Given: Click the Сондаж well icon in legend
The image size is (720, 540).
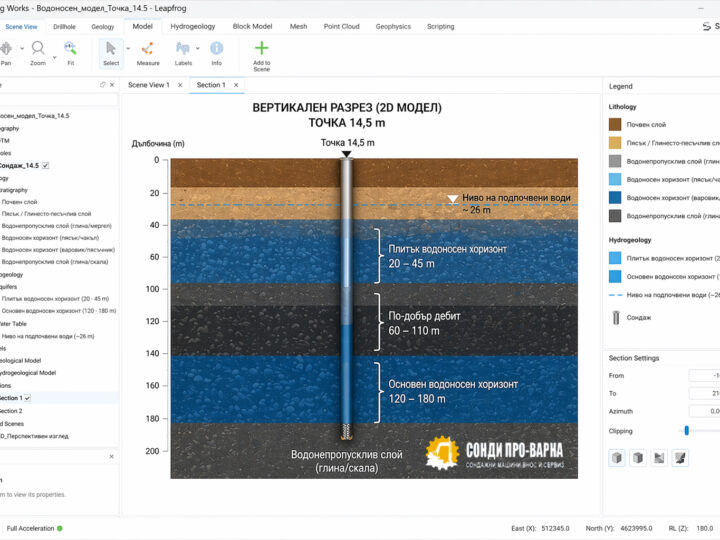Looking at the screenshot, I should tap(616, 318).
